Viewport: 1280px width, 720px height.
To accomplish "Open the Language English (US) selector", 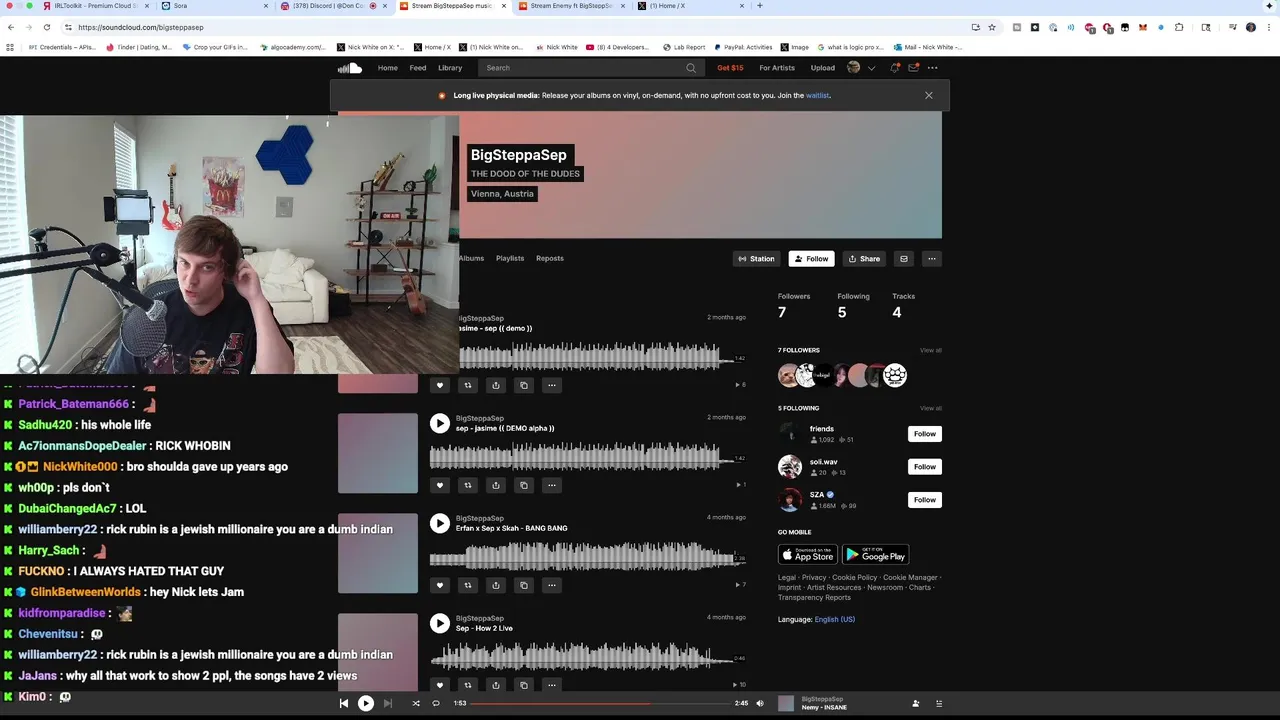I will point(834,619).
